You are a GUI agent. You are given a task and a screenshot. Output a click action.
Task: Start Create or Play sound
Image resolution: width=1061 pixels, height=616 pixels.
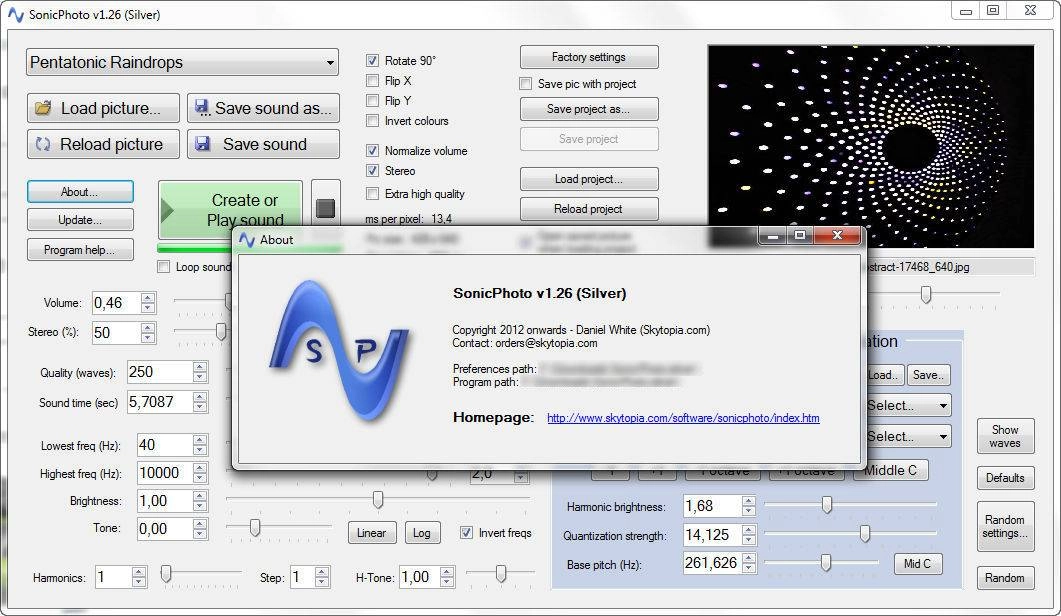click(x=230, y=210)
